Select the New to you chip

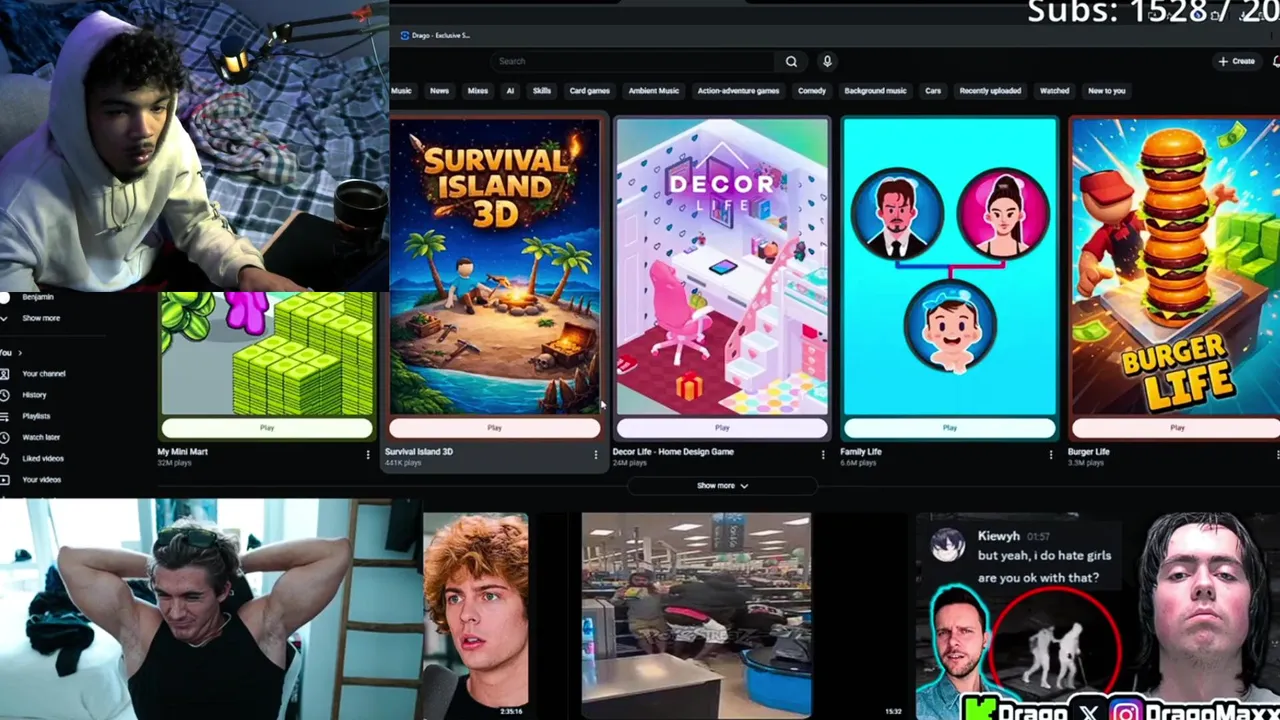click(1106, 91)
